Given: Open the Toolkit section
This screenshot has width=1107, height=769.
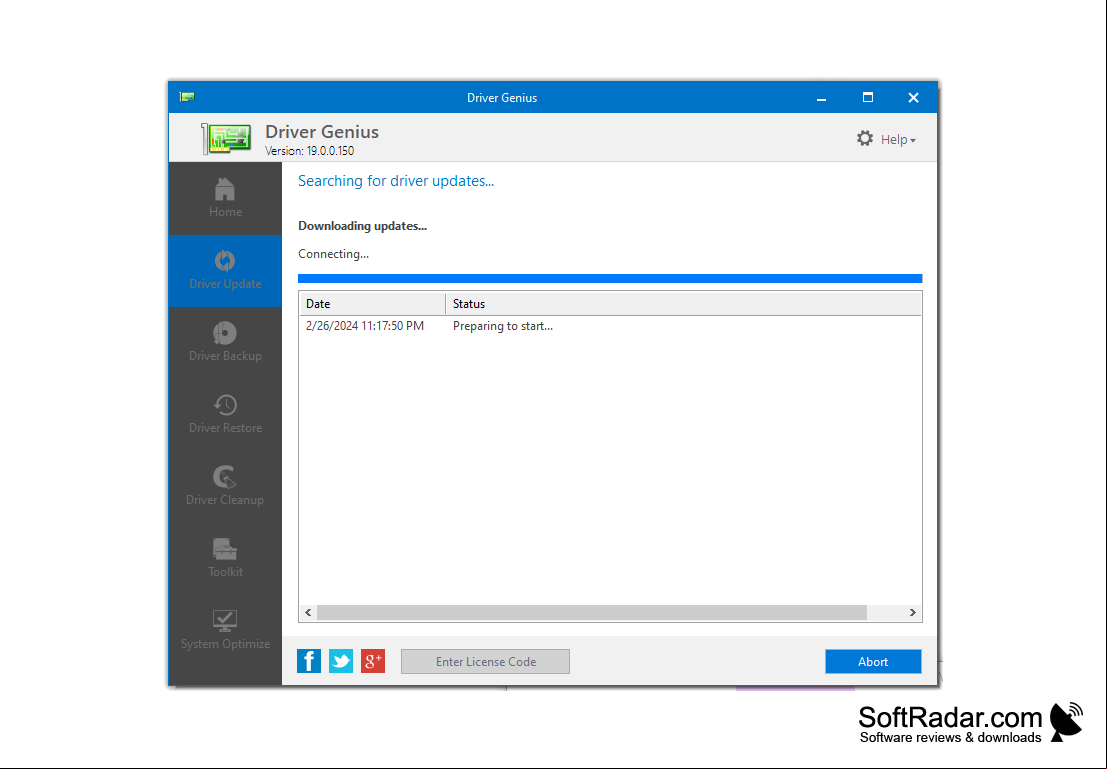Looking at the screenshot, I should tap(225, 559).
